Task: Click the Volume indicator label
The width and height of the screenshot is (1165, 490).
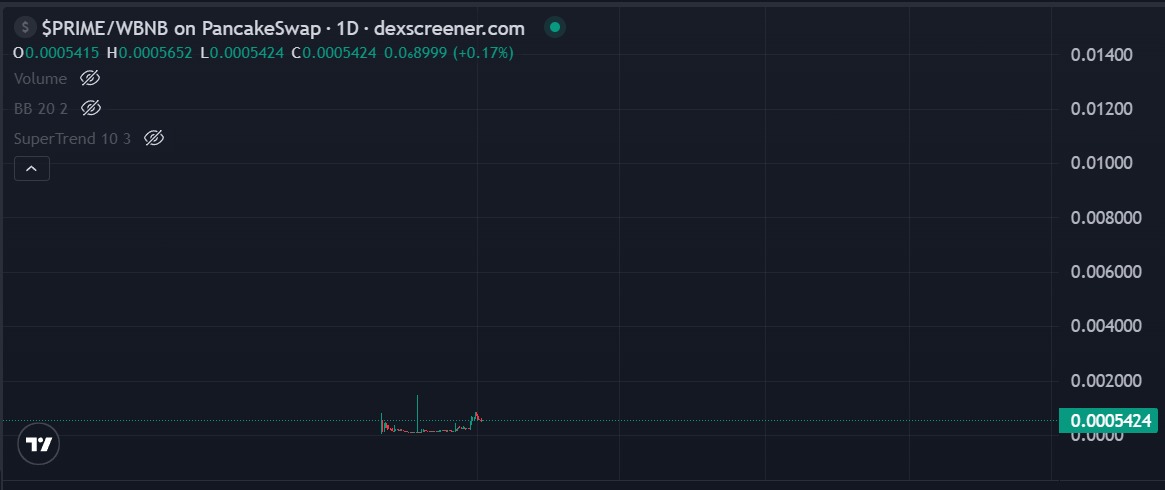Action: [41, 78]
